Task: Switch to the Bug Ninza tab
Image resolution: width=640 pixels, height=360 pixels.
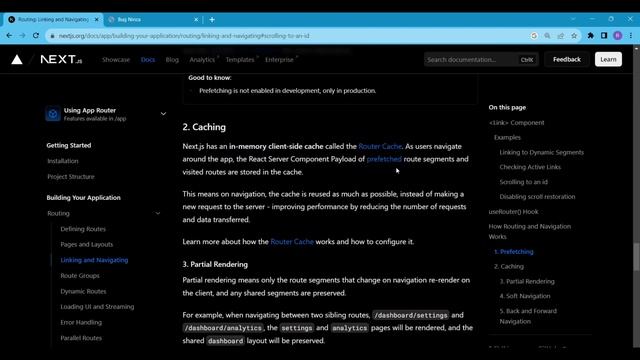Action: point(152,19)
